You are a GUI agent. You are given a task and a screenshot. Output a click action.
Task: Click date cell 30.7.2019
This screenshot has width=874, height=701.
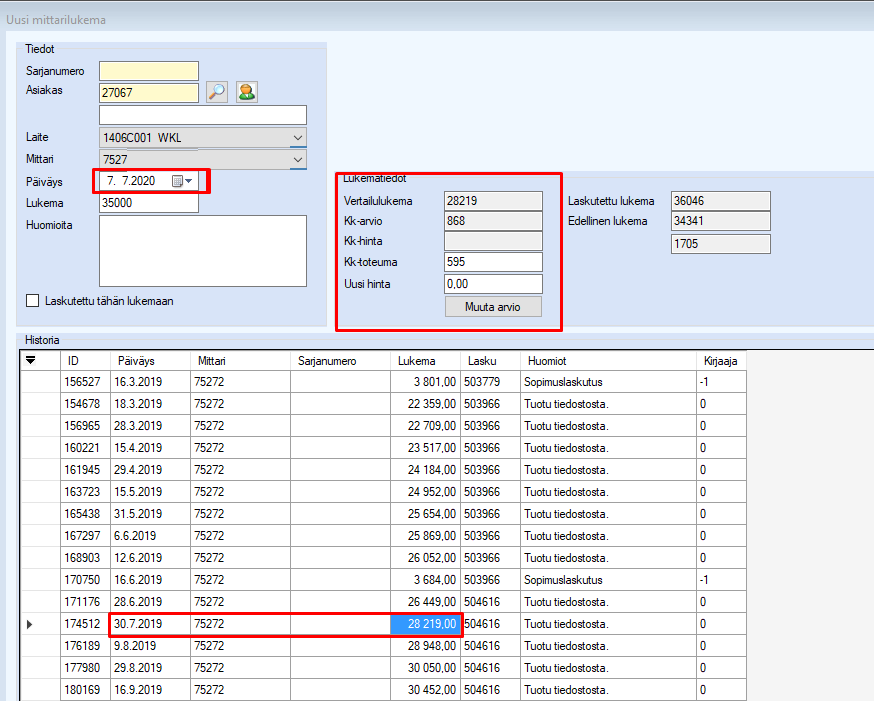tap(150, 624)
